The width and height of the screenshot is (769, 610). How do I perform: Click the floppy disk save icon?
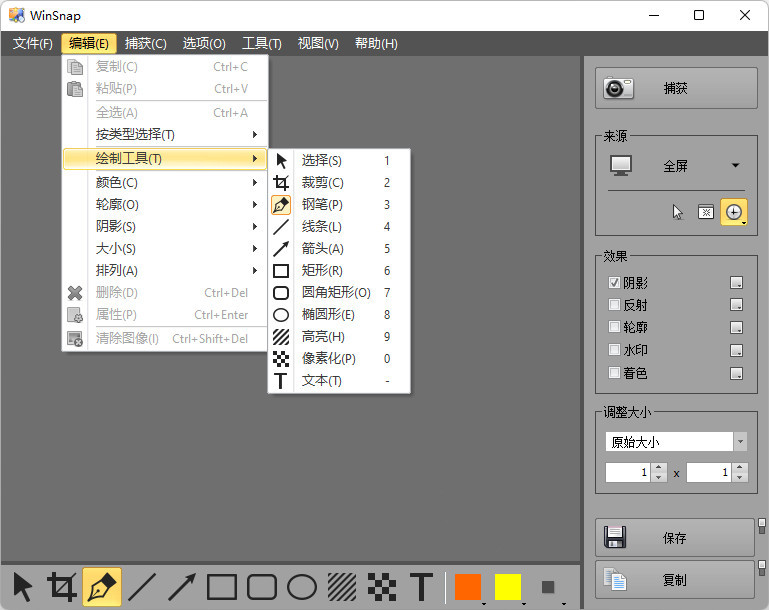coord(615,537)
